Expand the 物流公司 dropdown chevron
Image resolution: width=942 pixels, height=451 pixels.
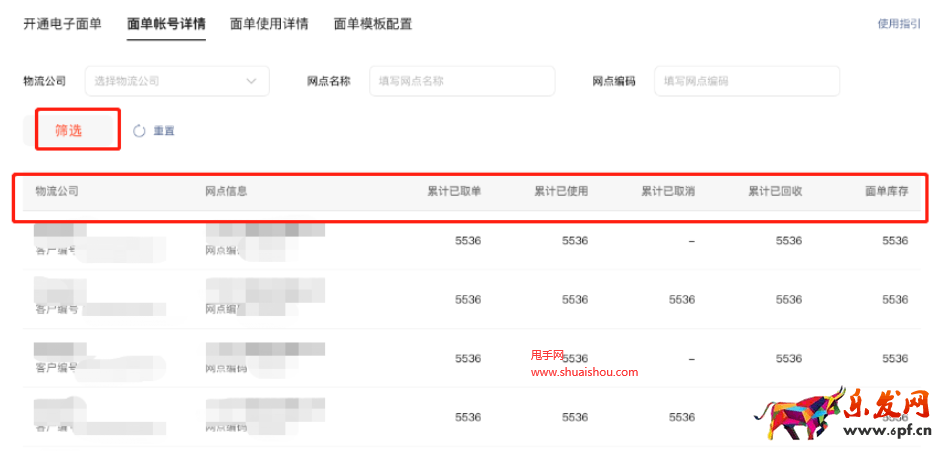251,81
